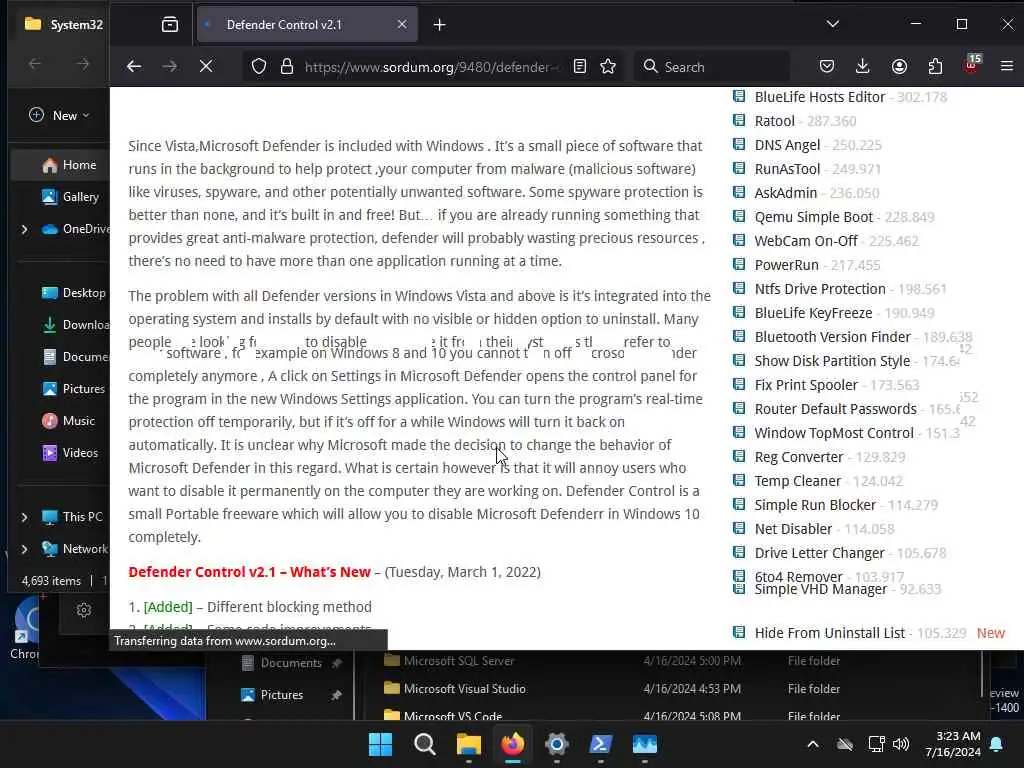1024x768 pixels.
Task: Open Firefox downloads panel
Action: (863, 67)
